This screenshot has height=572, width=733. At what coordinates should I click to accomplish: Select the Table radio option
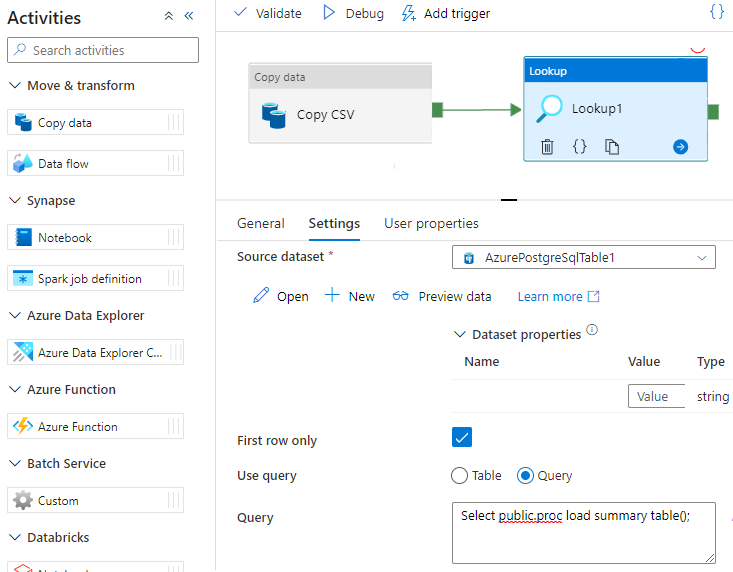click(x=459, y=476)
